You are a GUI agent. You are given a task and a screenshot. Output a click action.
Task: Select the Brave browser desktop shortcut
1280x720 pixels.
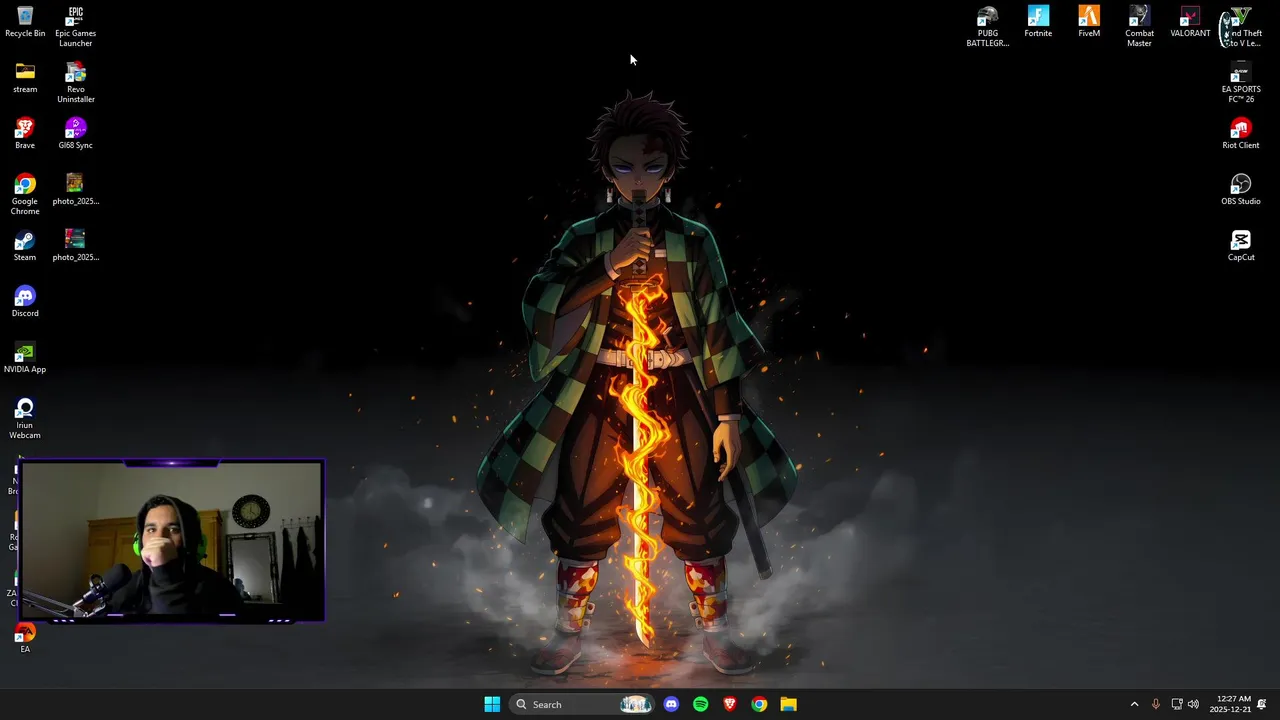click(x=25, y=134)
